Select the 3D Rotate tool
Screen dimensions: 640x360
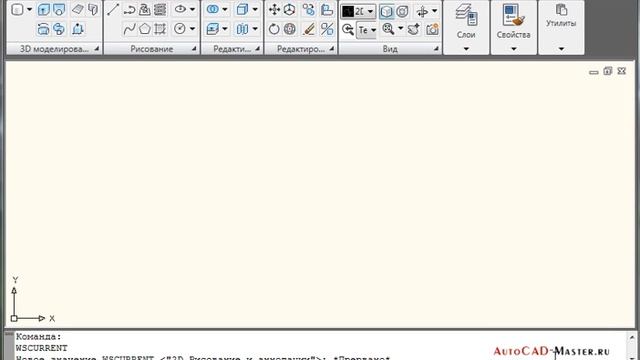[x=289, y=29]
